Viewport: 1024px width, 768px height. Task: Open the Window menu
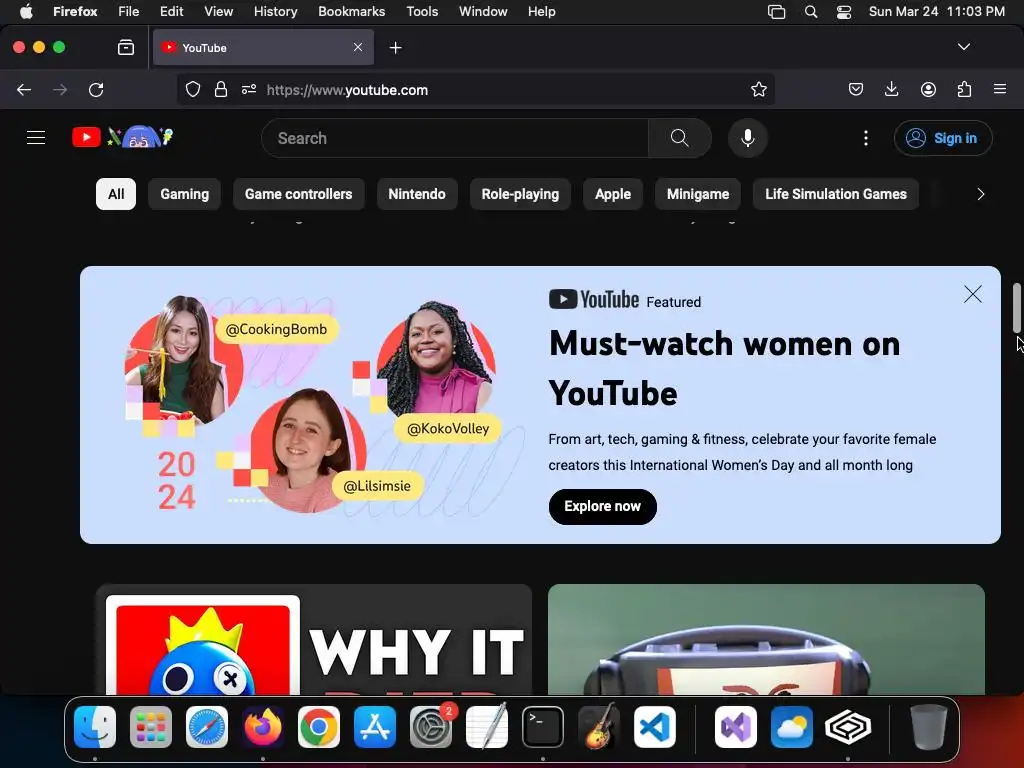483,11
